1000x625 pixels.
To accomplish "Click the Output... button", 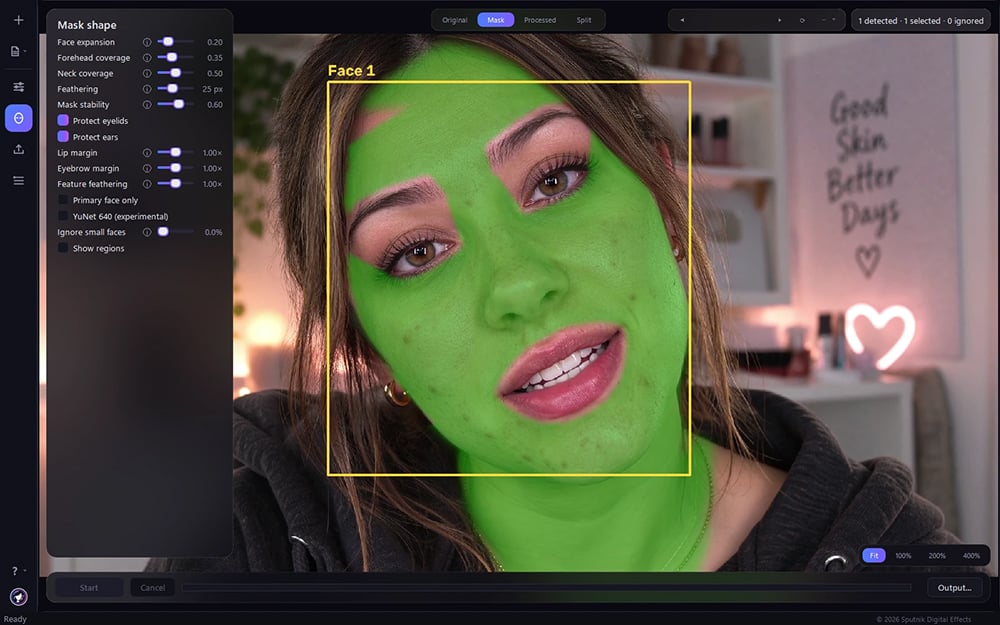I will click(x=954, y=588).
